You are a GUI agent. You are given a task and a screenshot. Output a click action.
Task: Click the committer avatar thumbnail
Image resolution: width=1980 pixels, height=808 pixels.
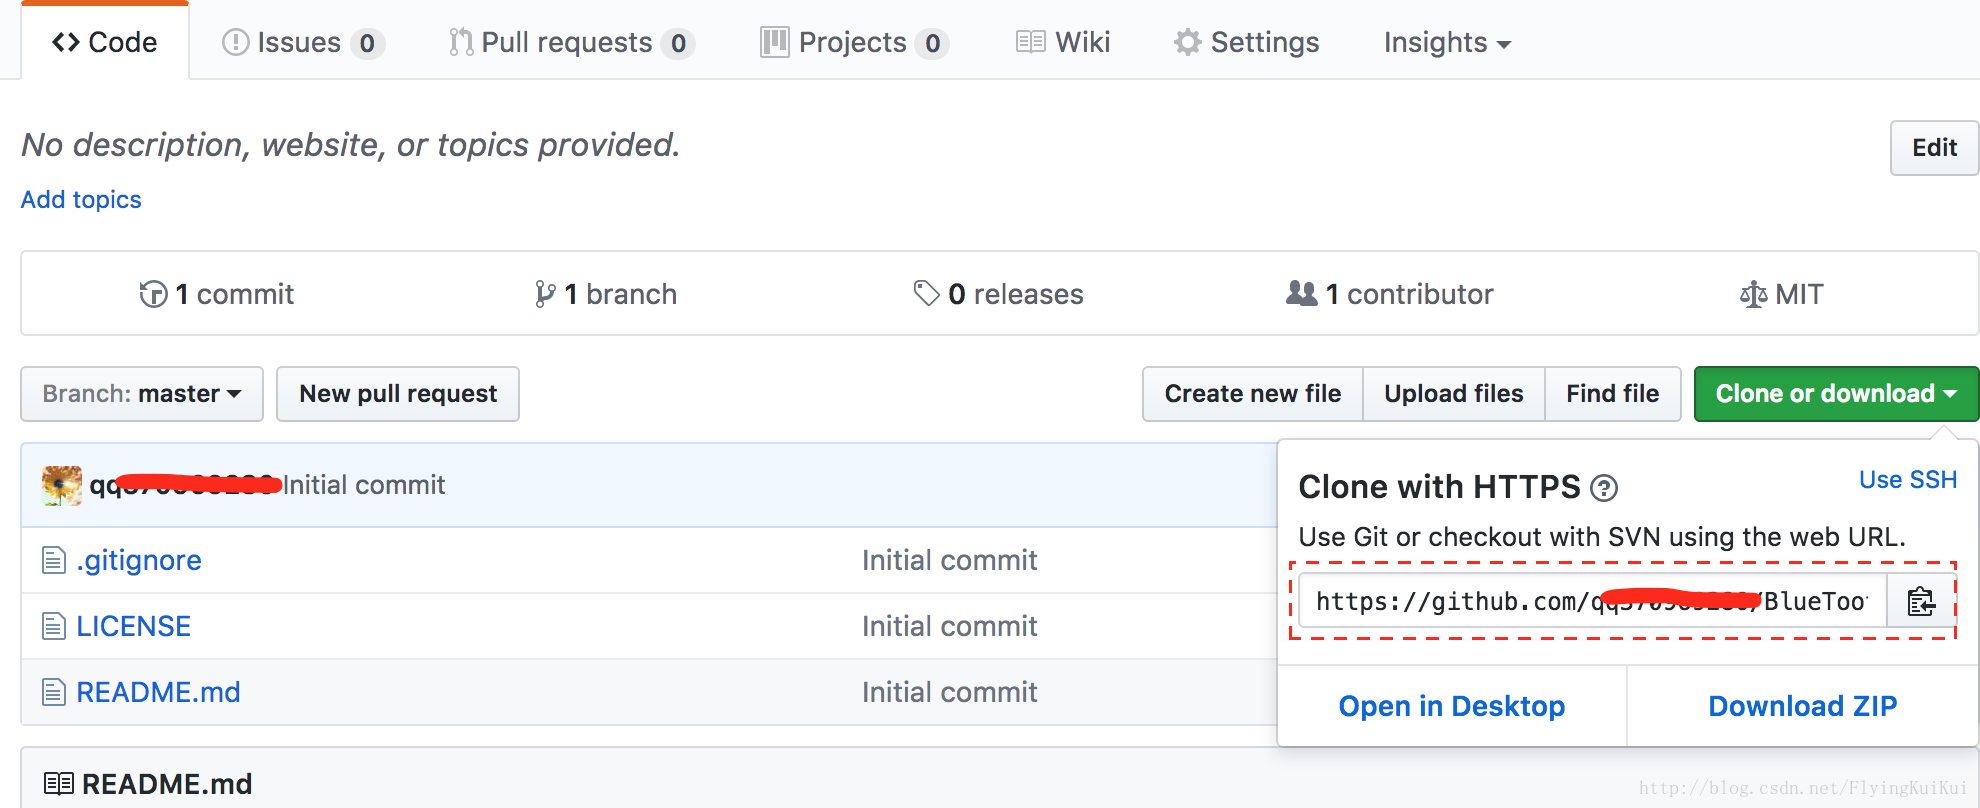coord(62,485)
